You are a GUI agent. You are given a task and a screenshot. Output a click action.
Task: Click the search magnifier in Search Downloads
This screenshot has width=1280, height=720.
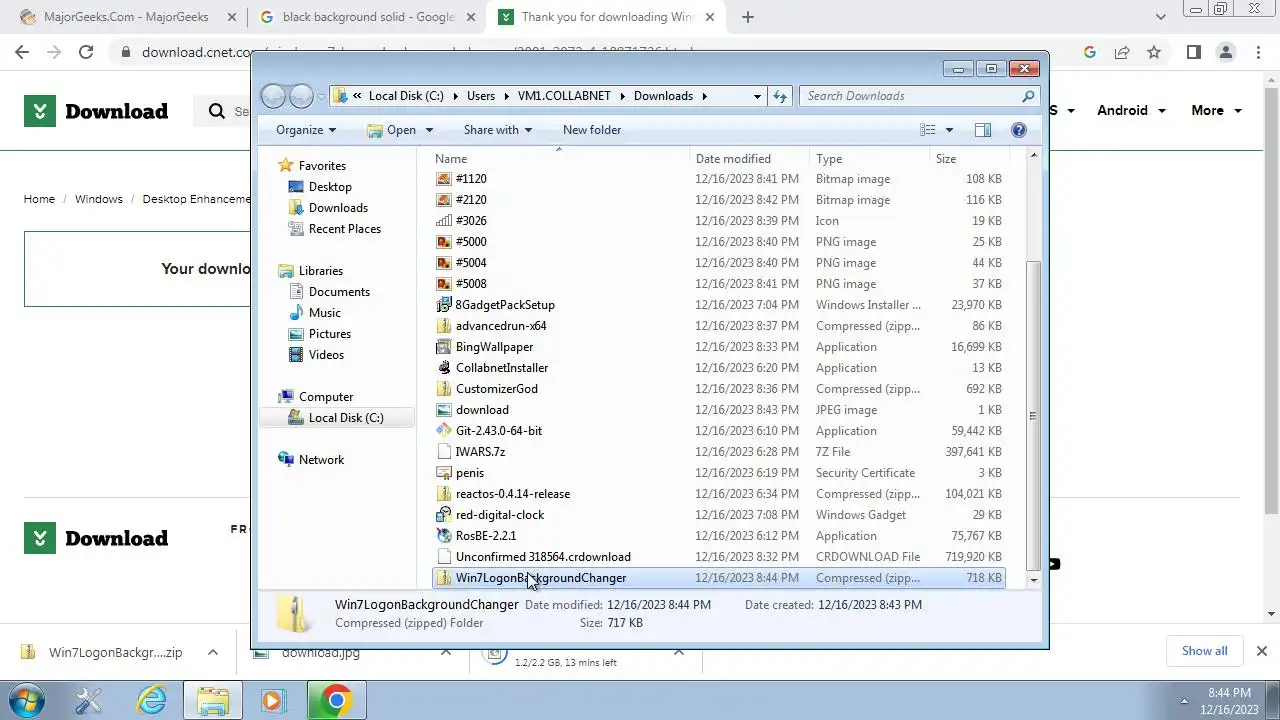pos(1028,96)
